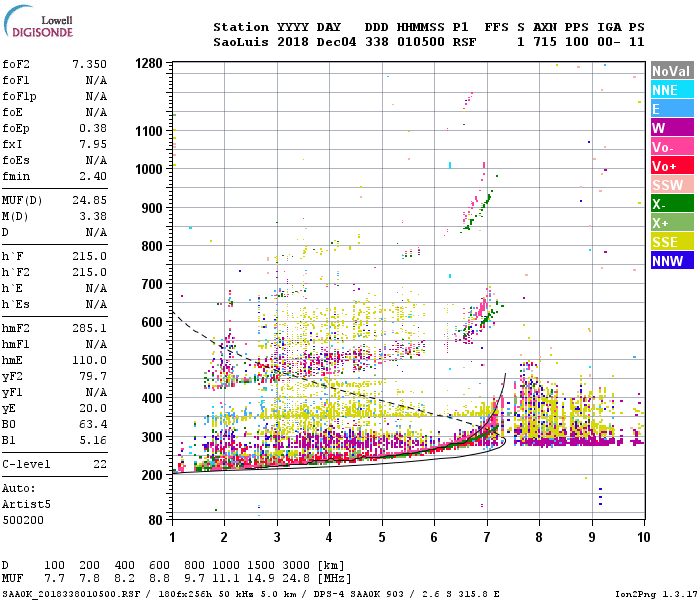700x600 pixels.
Task: Click the MUF 11.1 table value
Action: pos(225,579)
